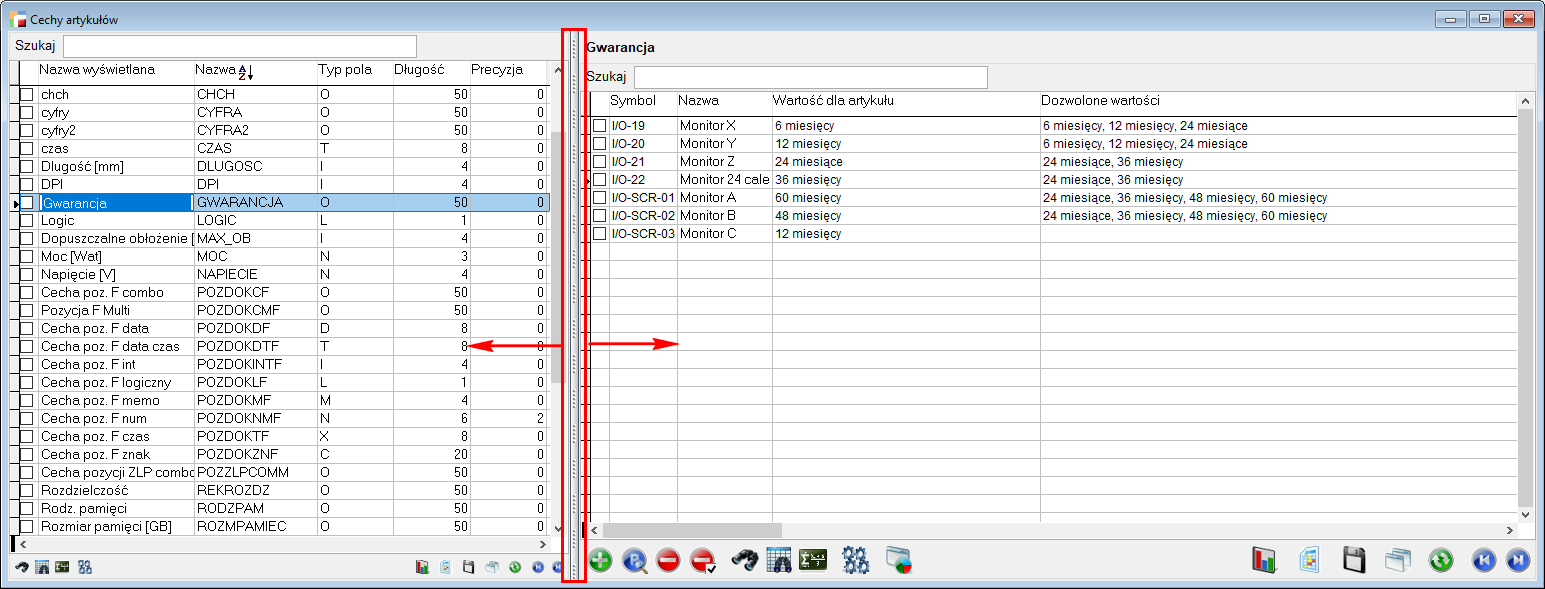
Task: Click the window with pie chart icon
Action: [x=899, y=561]
